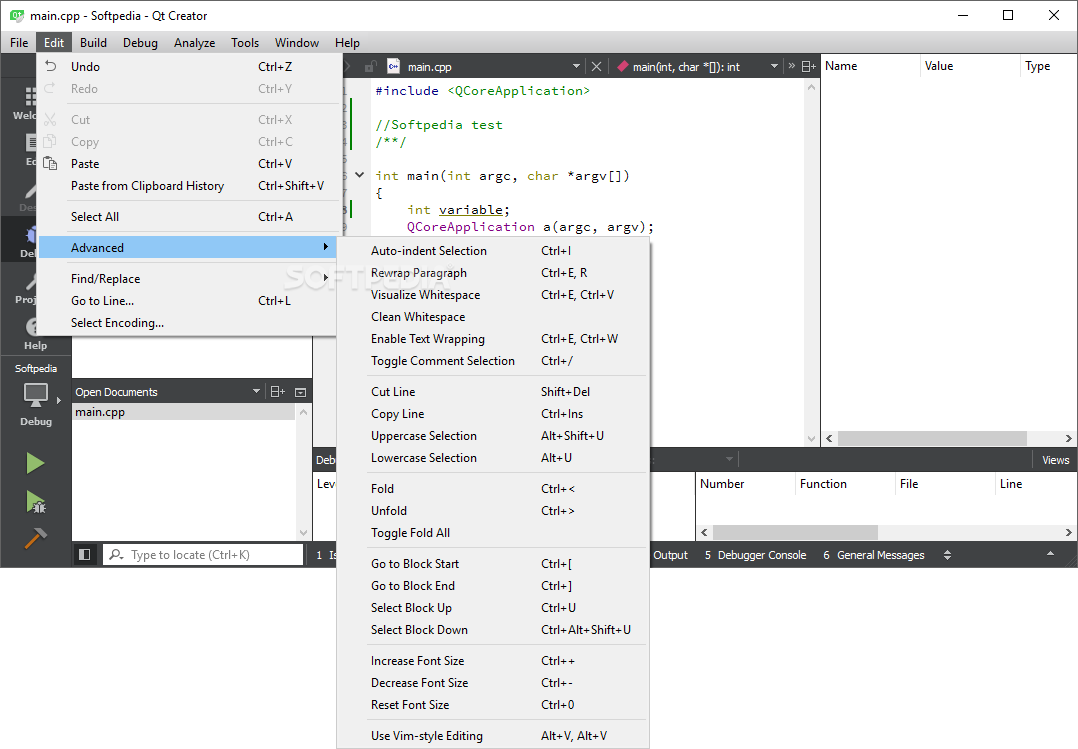Open the main.cpp file dropdown in editor
The height and width of the screenshot is (749, 1078).
click(x=576, y=67)
